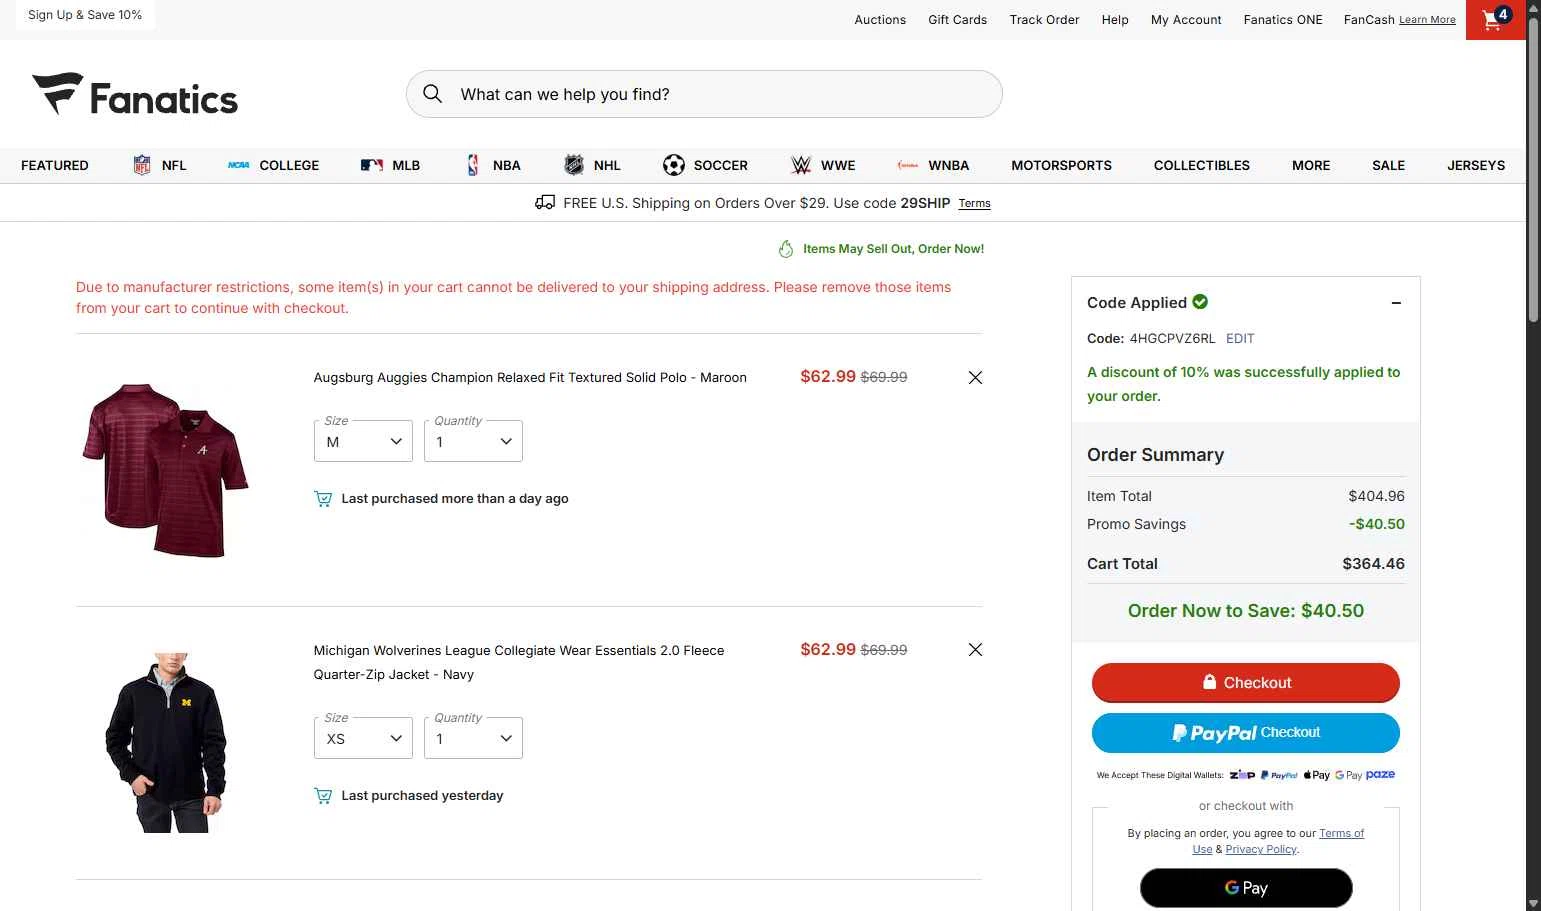Open the MOTORSPORTS menu

coord(1061,165)
